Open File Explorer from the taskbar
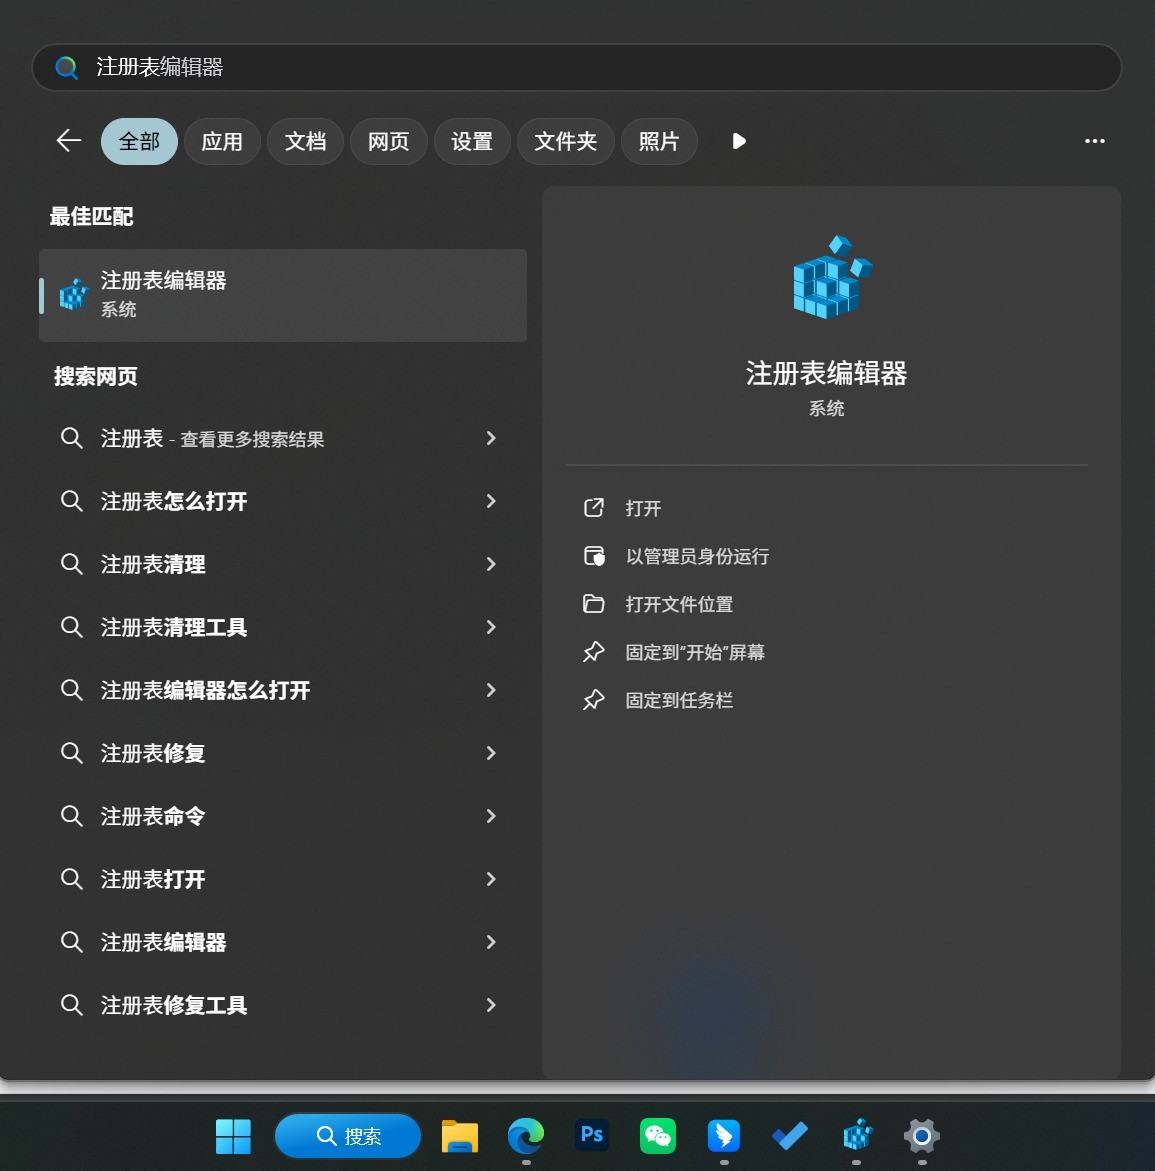Screen dimensions: 1155x1171 pyautogui.click(x=459, y=1136)
